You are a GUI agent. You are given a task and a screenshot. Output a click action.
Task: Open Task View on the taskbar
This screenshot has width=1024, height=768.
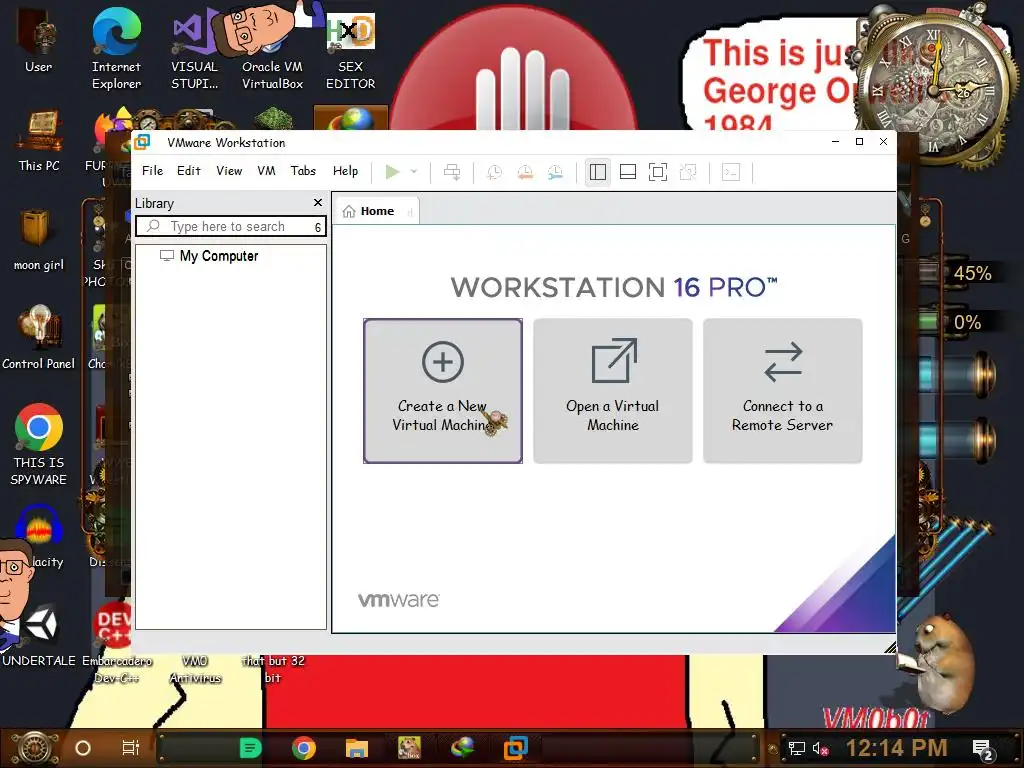131,748
